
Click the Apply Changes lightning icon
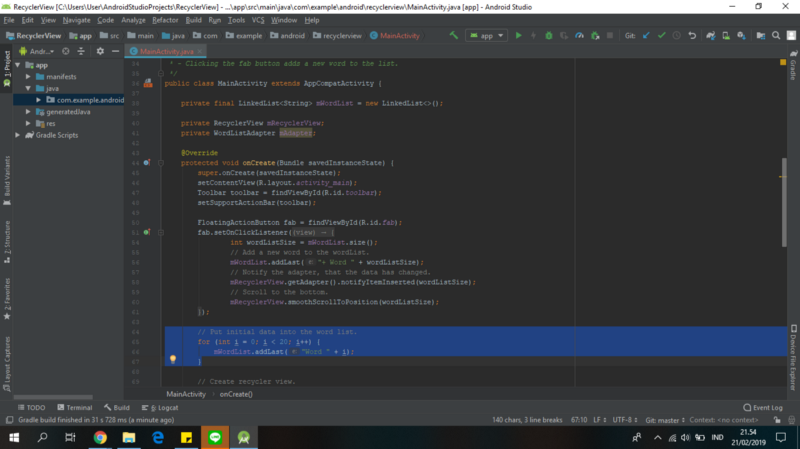pyautogui.click(x=534, y=35)
